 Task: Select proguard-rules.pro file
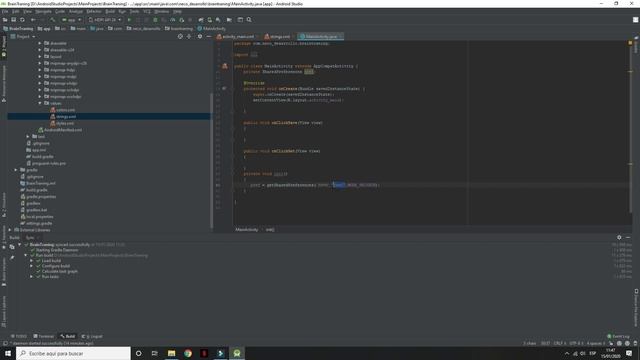(x=46, y=163)
